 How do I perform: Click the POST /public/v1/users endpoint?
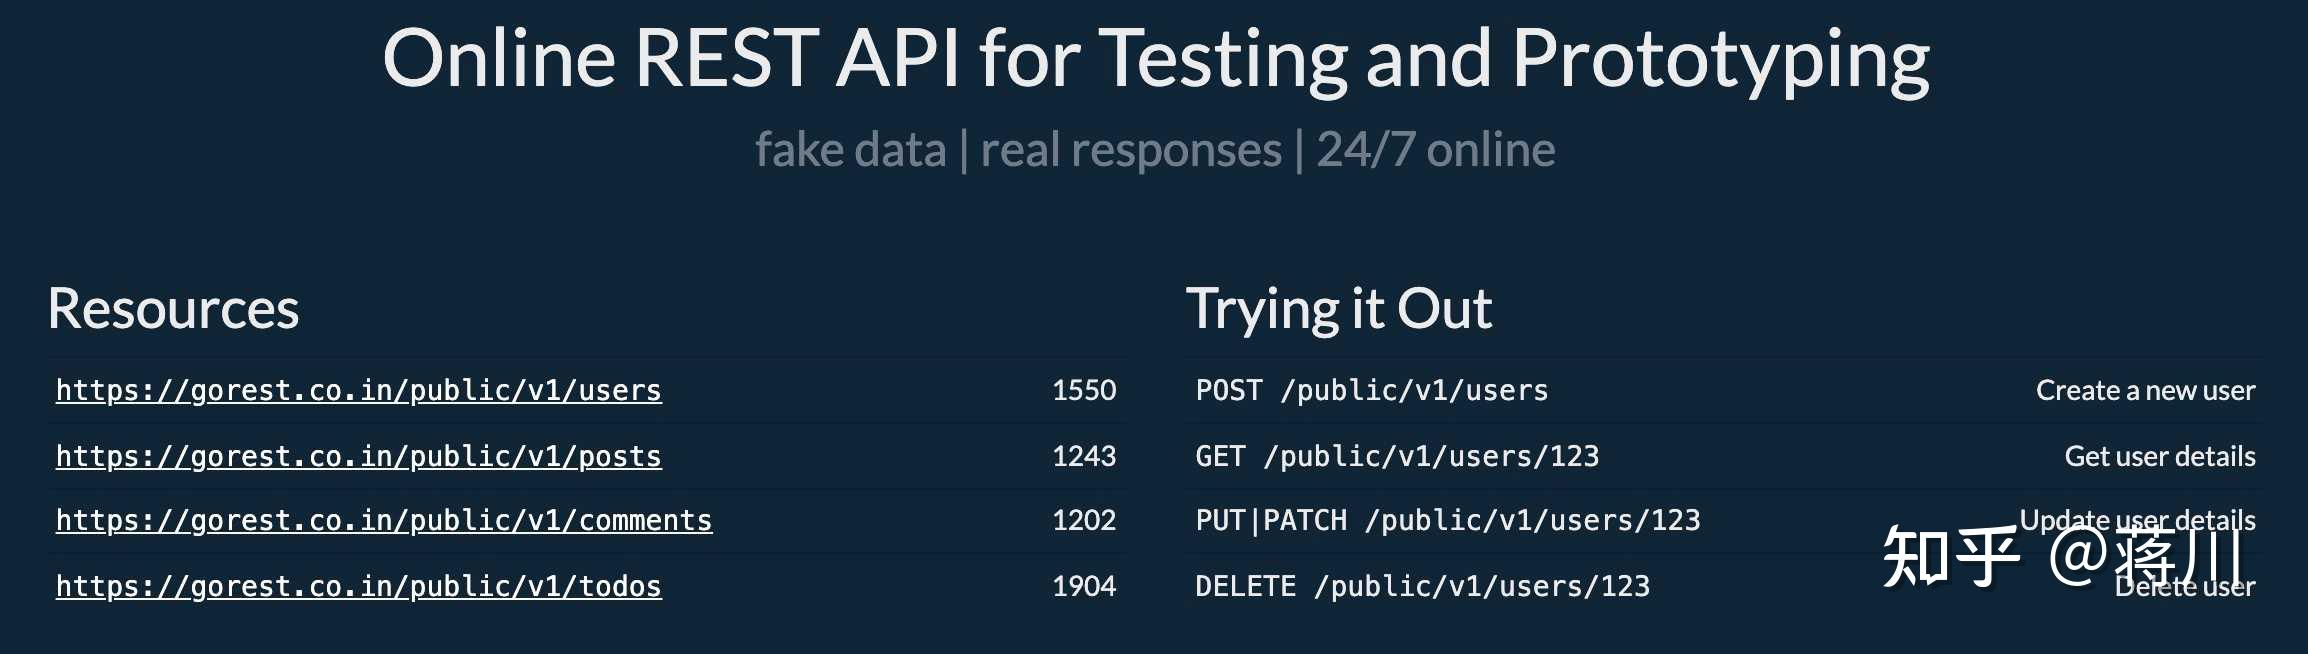coord(1371,390)
